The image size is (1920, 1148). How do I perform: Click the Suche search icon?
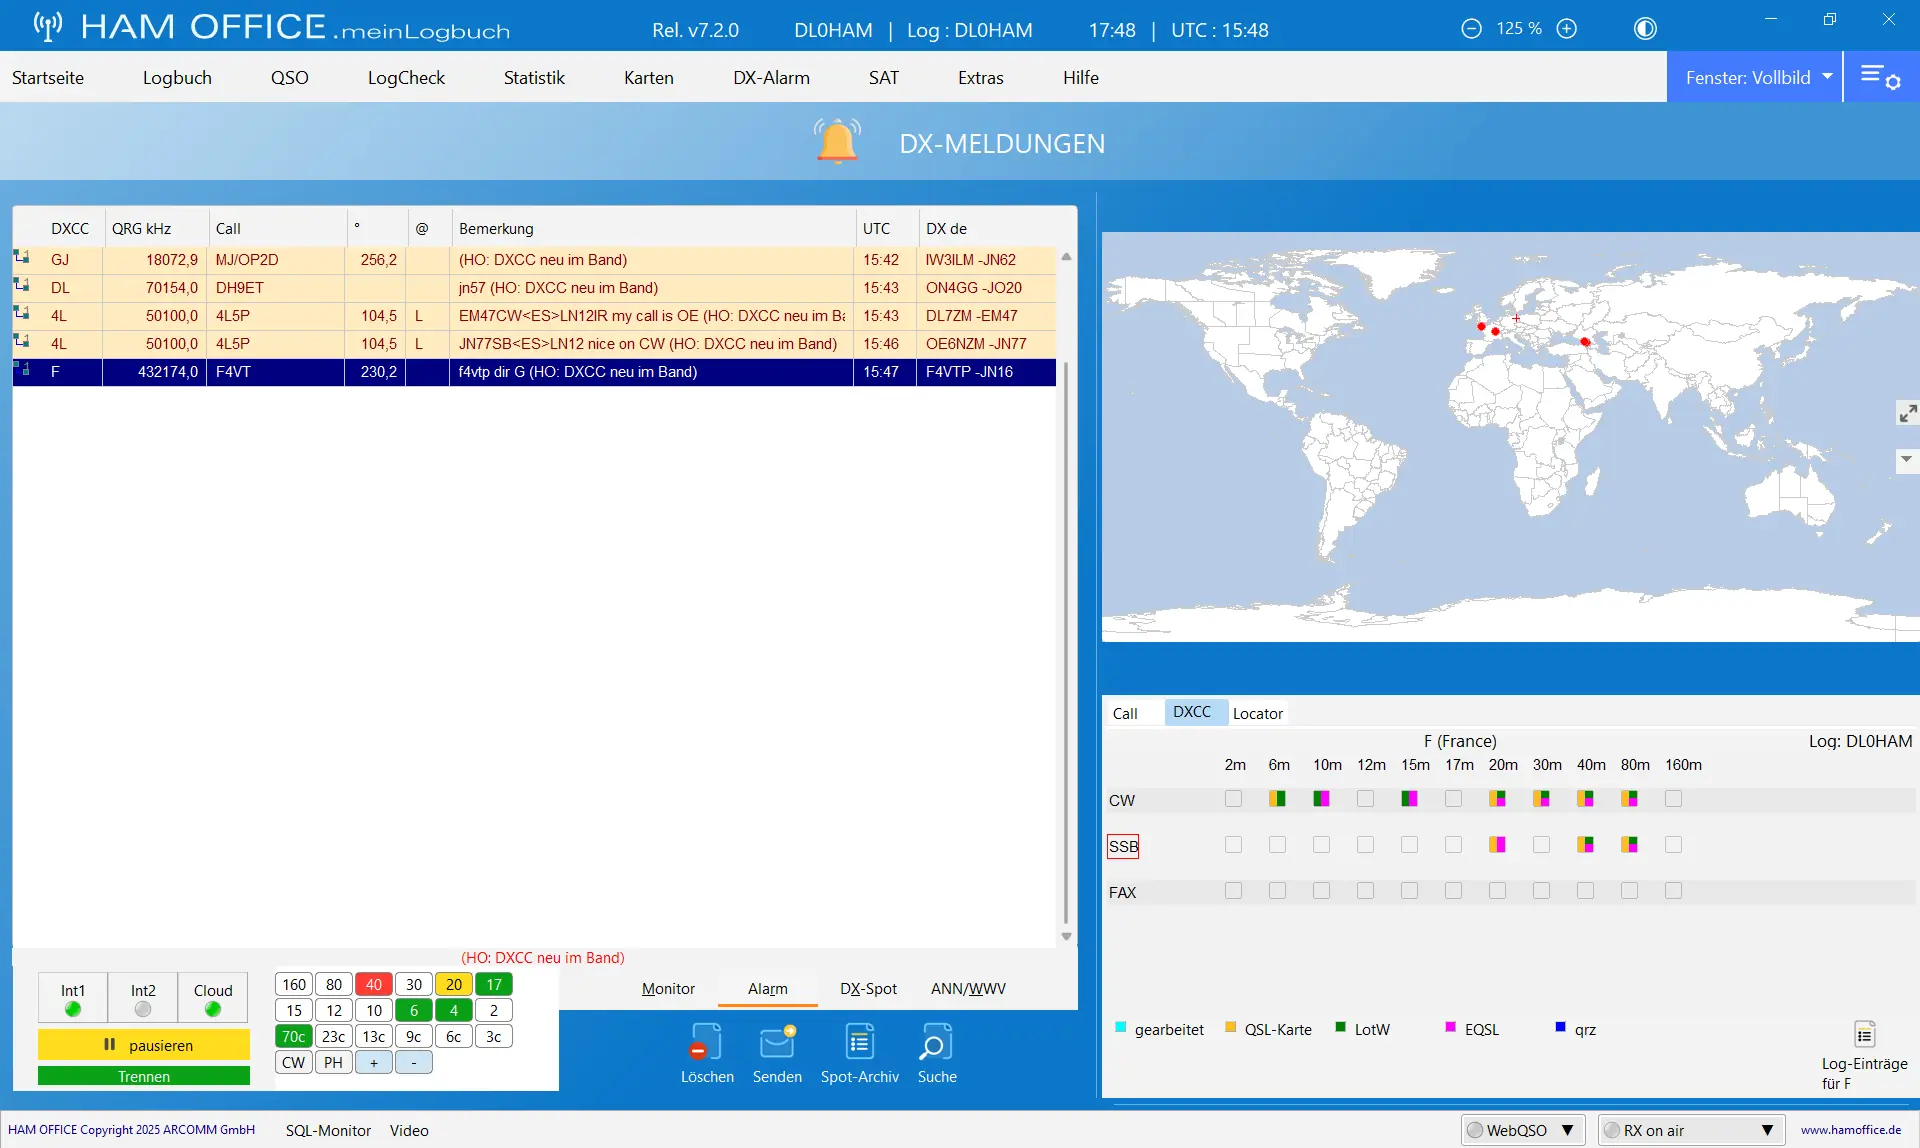point(936,1043)
